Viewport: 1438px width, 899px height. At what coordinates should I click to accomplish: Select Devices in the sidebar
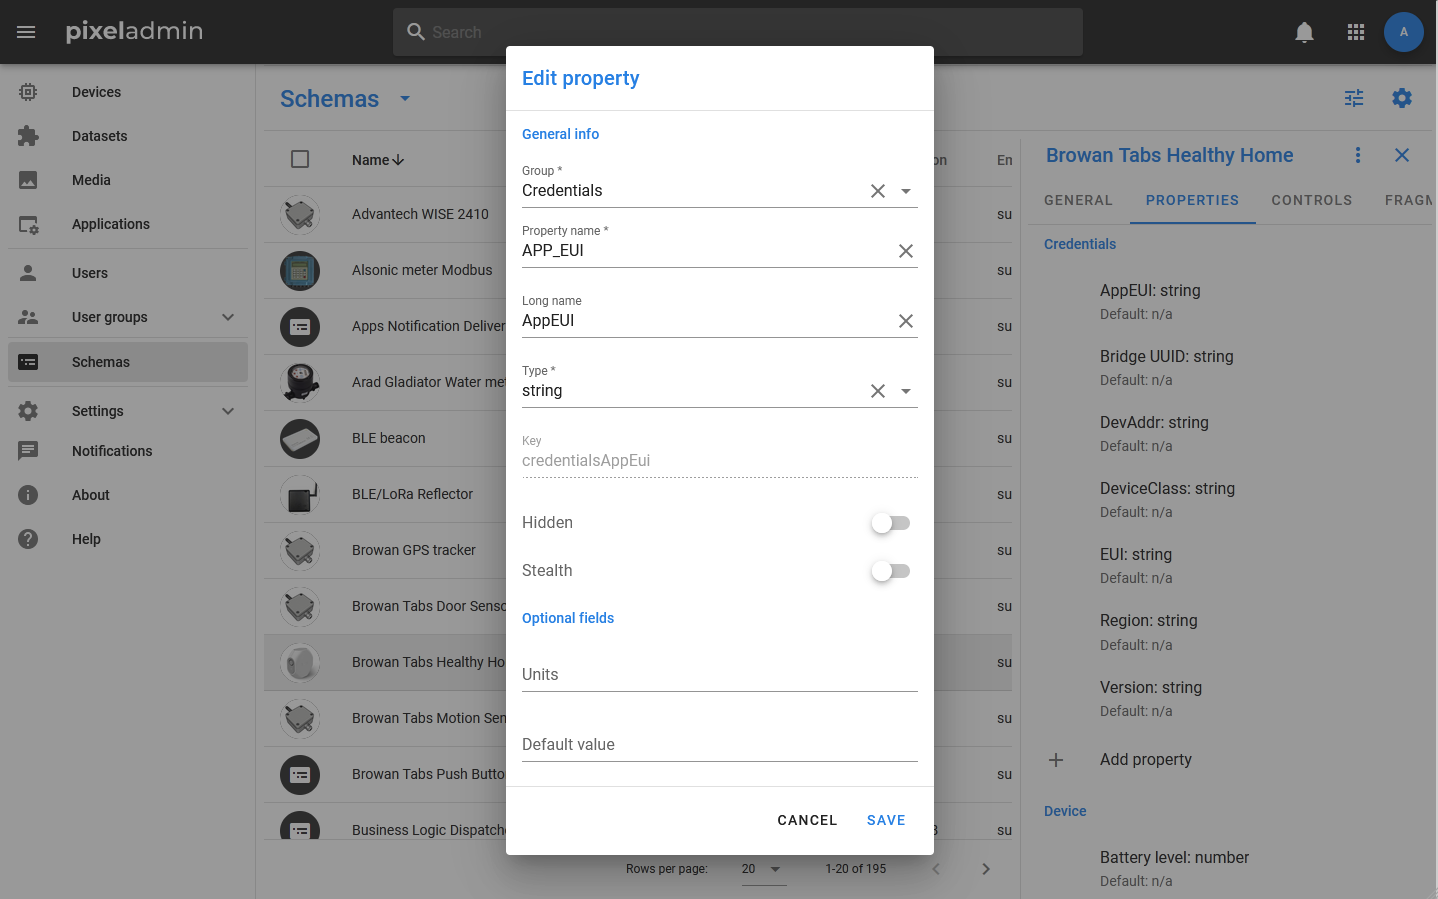(x=96, y=92)
